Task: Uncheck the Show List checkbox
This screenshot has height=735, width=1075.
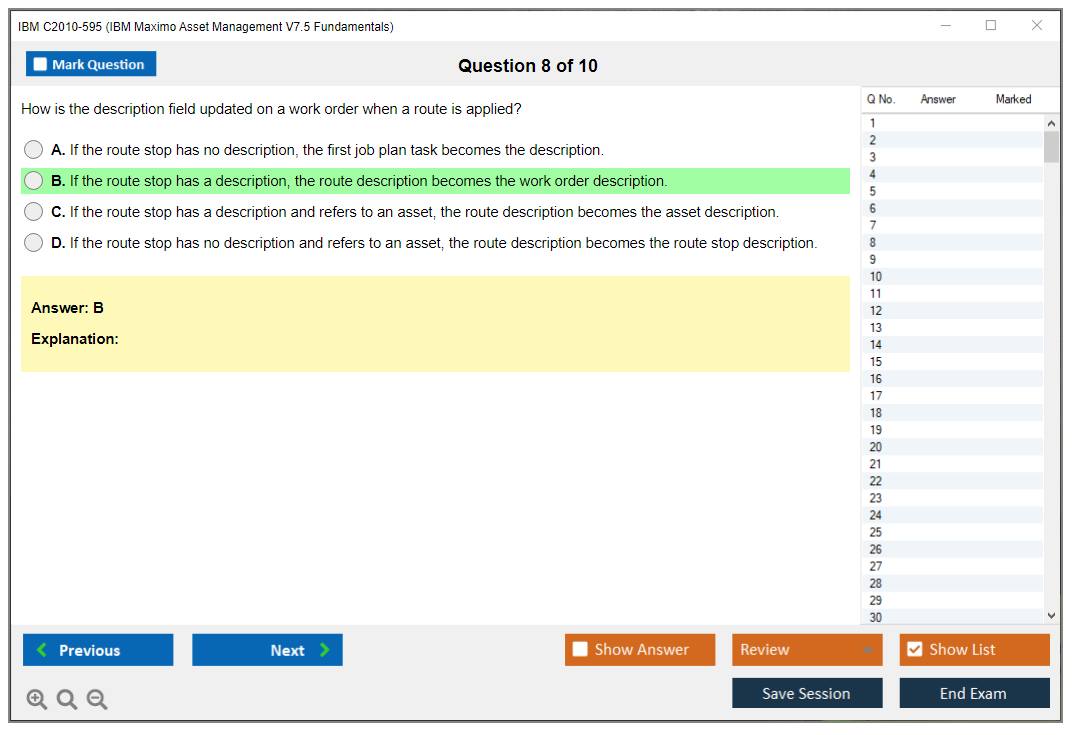Action: 915,650
